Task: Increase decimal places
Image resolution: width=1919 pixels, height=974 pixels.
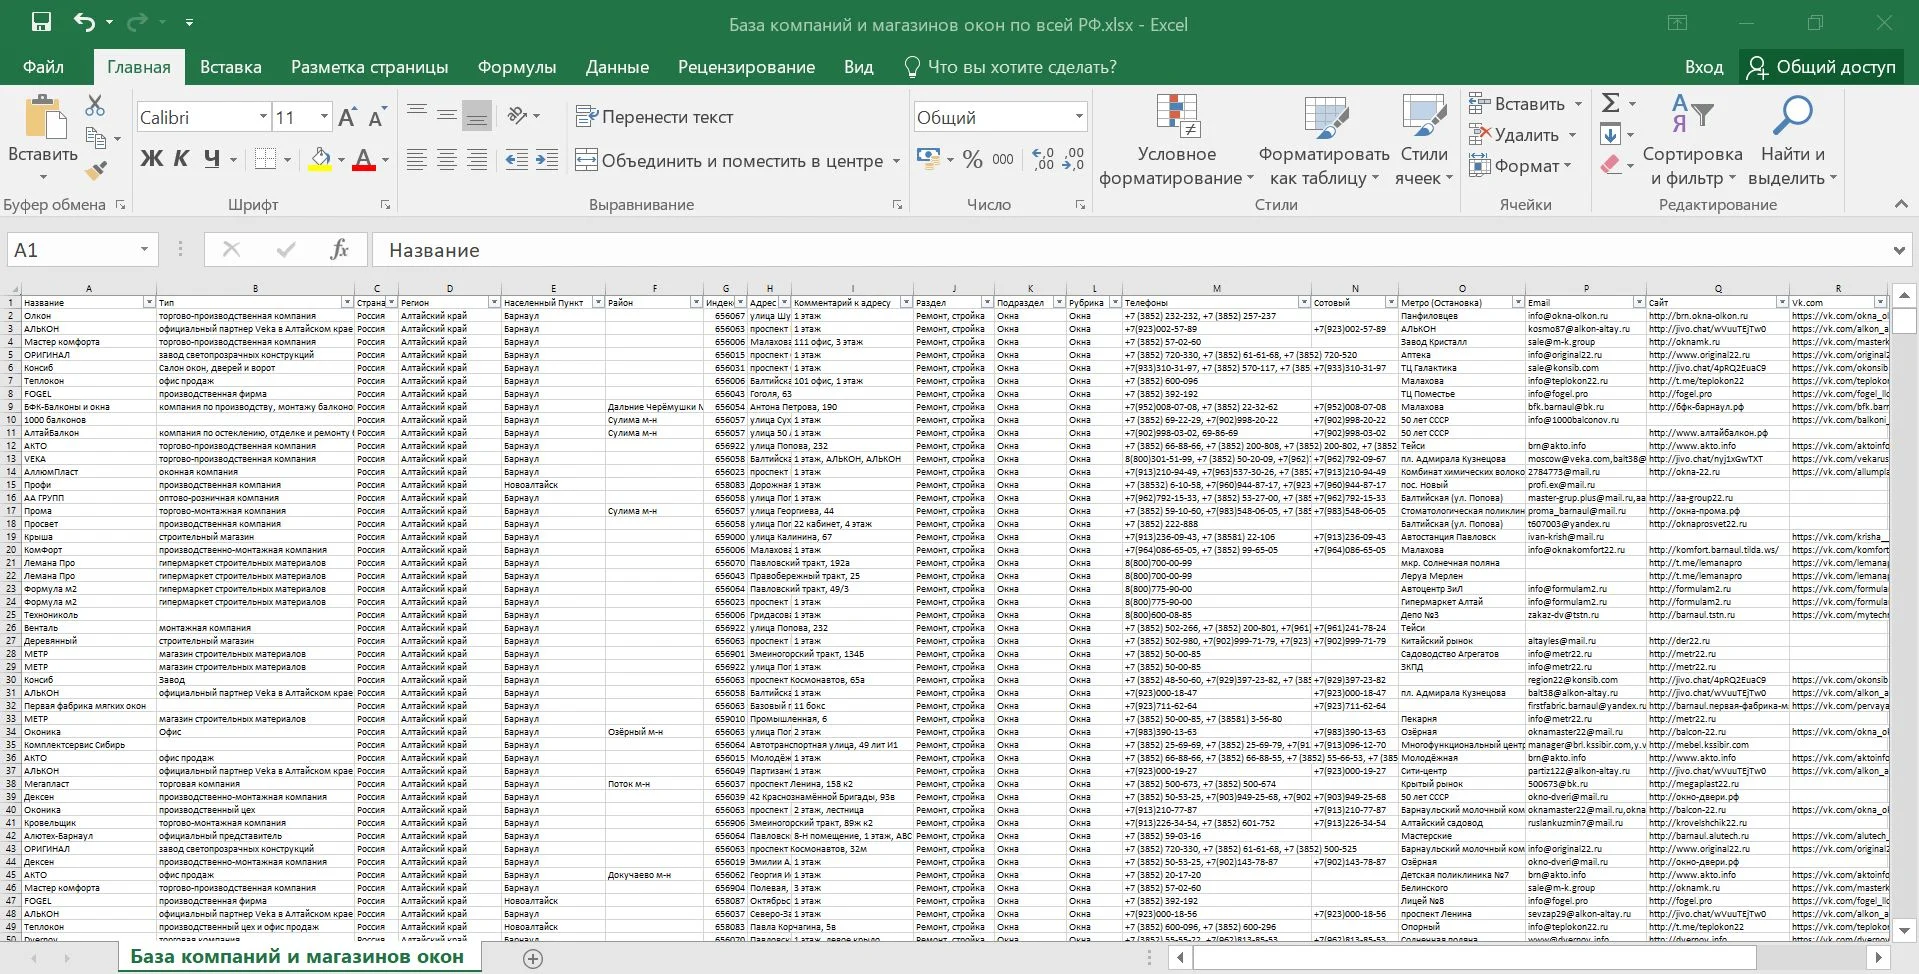Action: pos(1044,159)
